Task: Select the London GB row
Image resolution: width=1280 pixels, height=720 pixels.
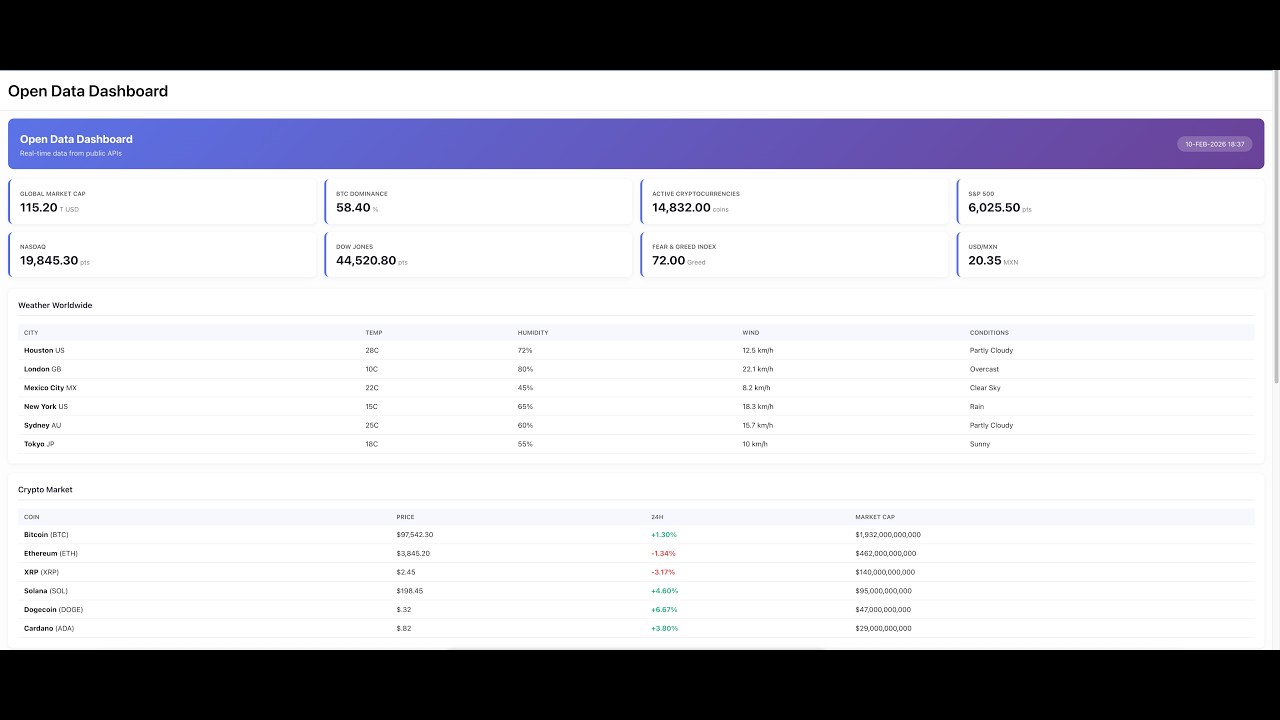Action: point(636,369)
